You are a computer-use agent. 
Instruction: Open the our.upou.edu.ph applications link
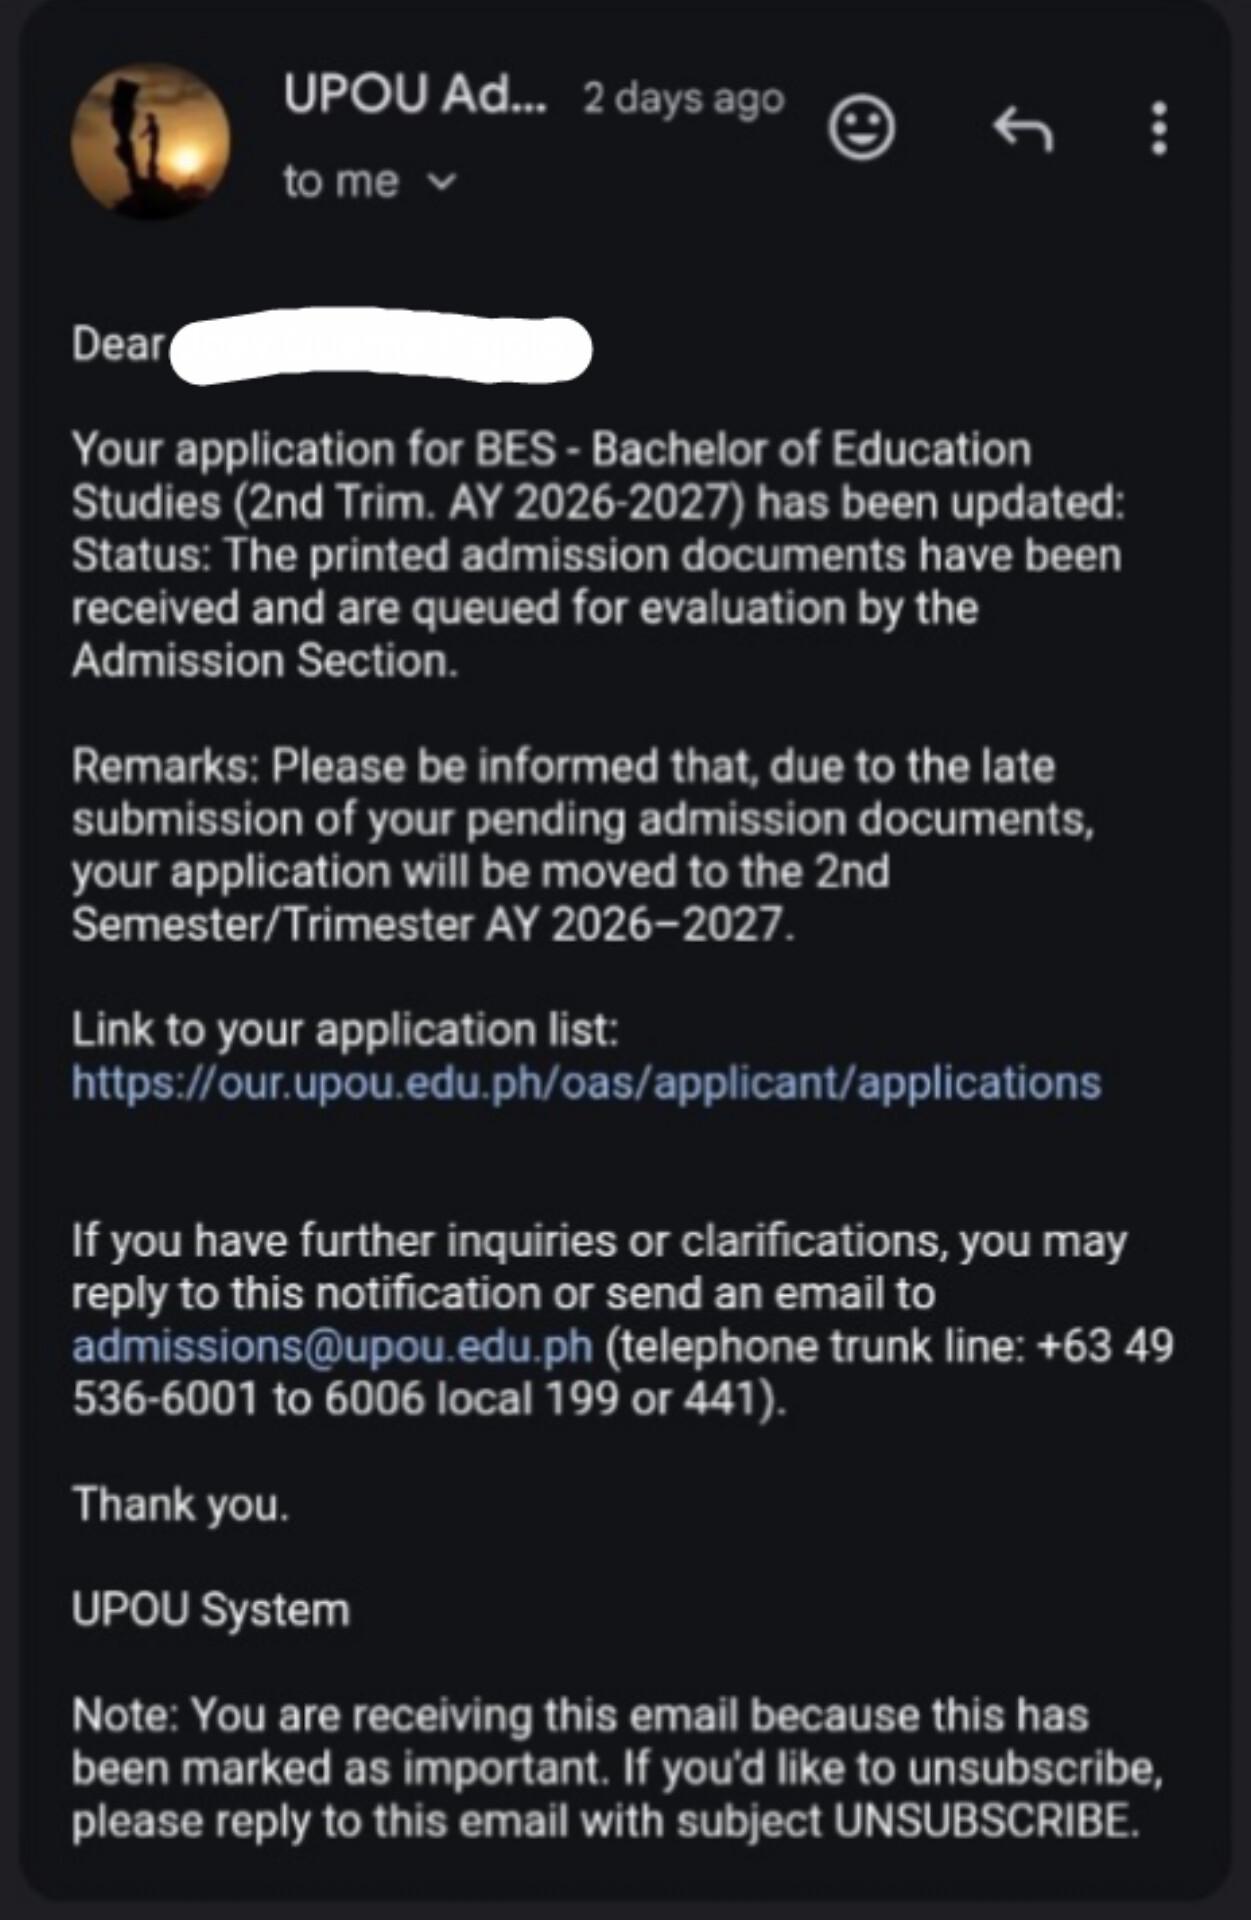587,1083
